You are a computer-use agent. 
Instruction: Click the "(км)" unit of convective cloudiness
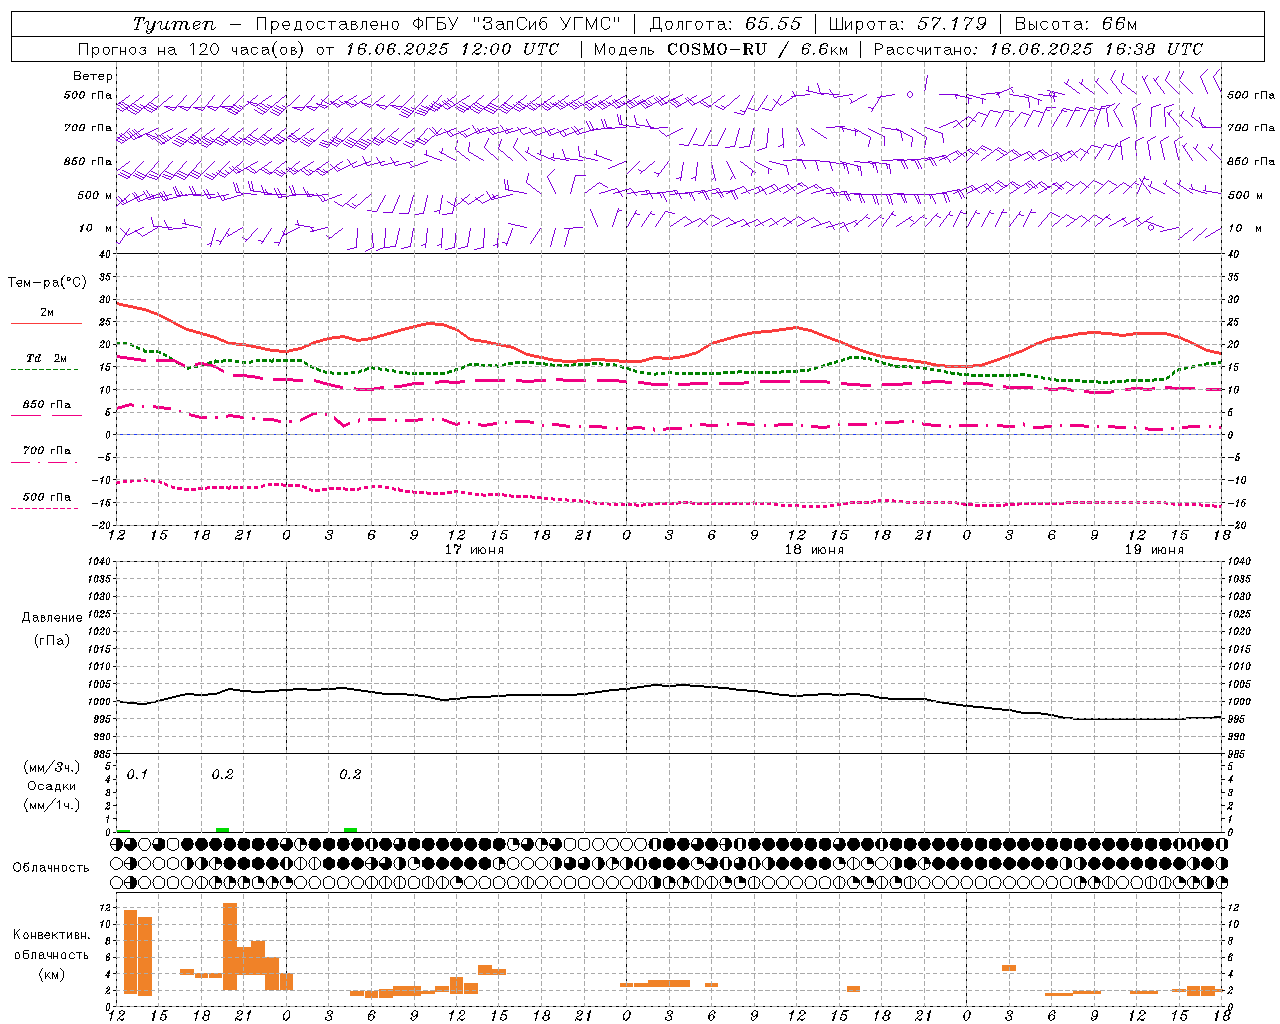click(x=52, y=974)
